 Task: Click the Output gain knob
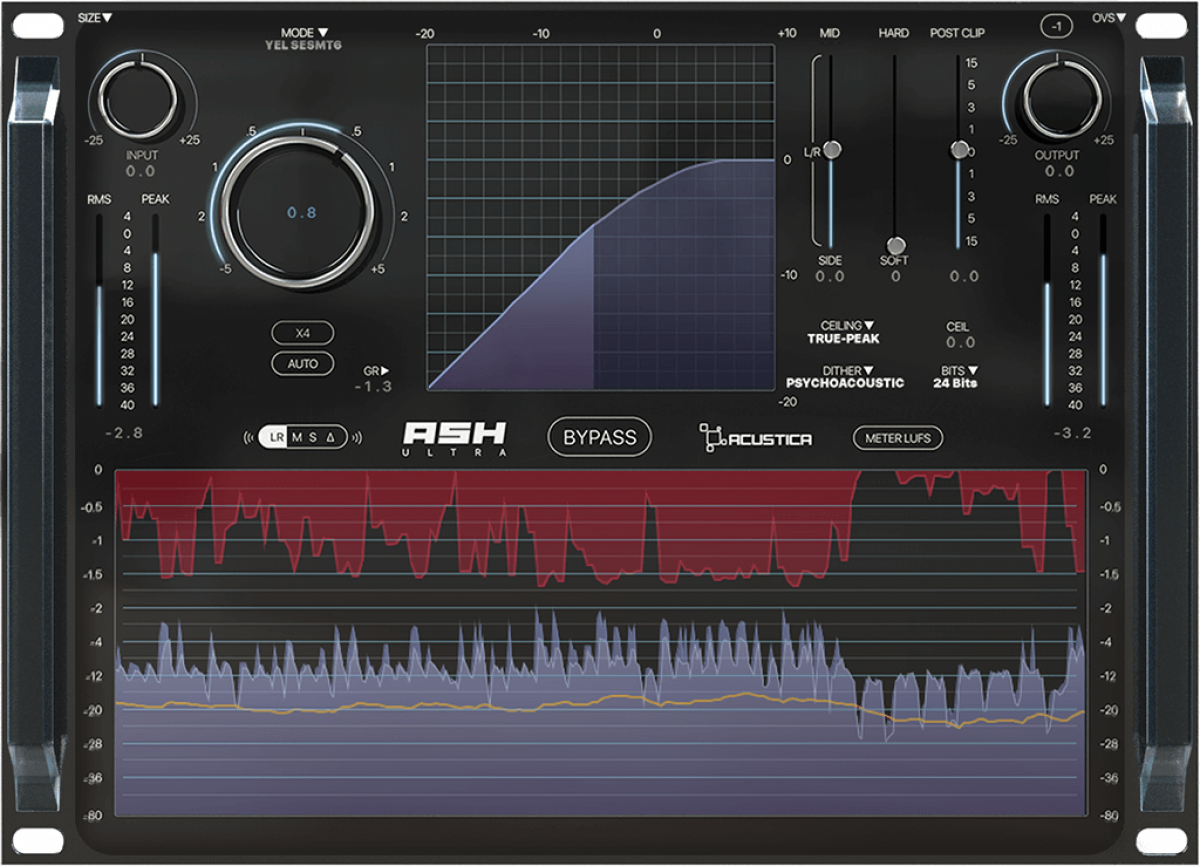(x=1057, y=100)
